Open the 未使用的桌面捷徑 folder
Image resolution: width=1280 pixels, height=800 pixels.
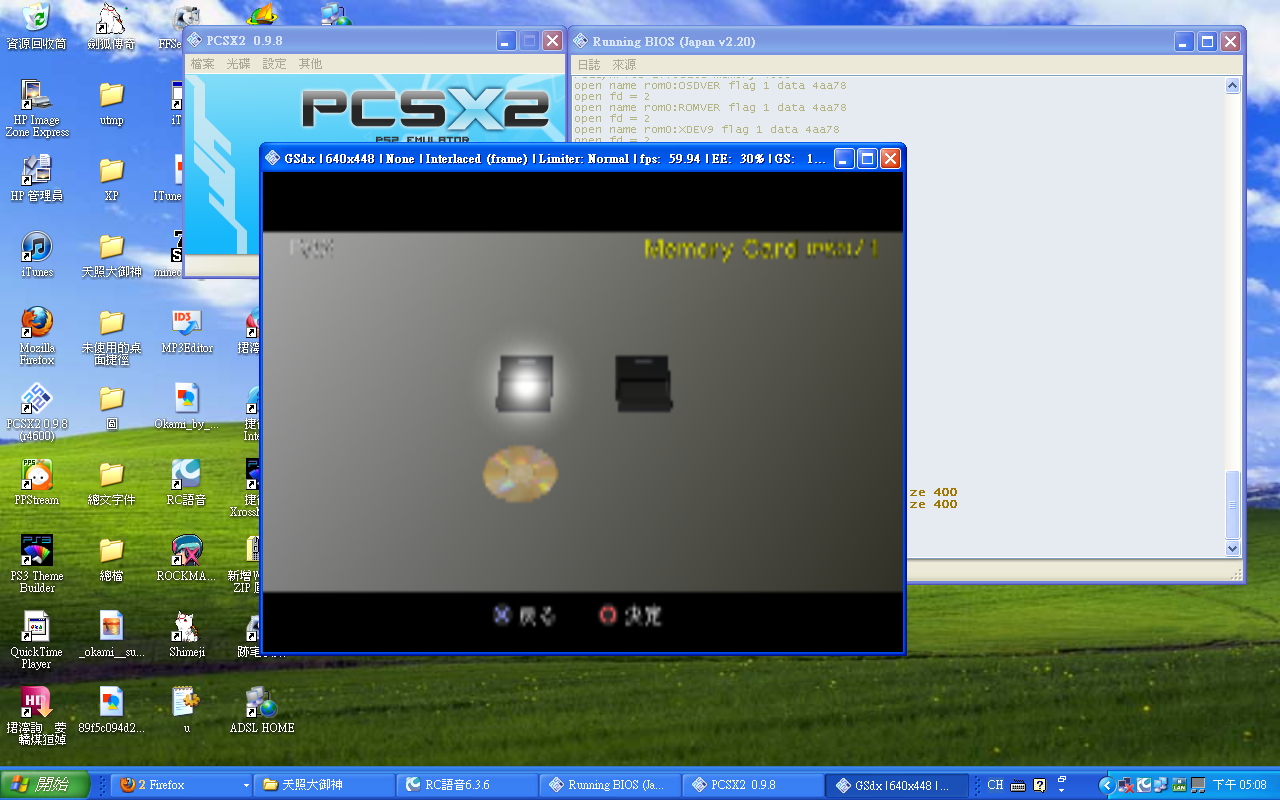coord(112,336)
